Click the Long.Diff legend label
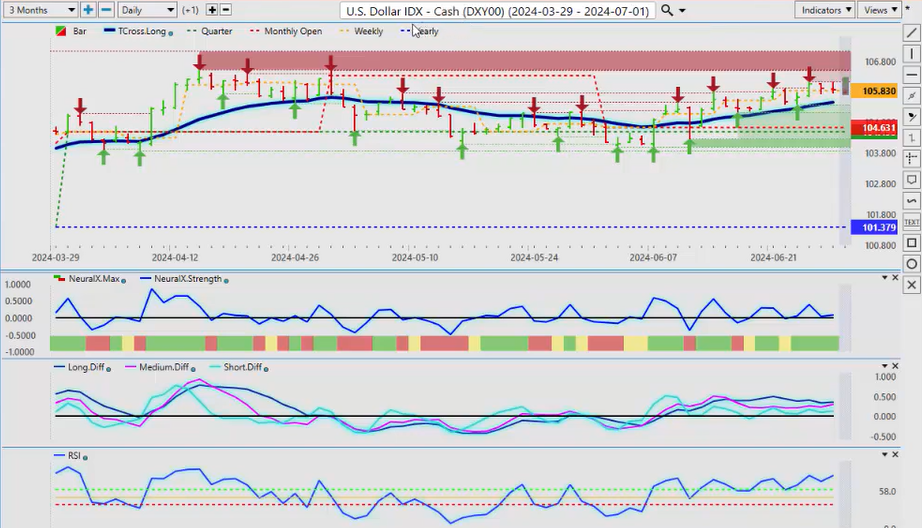The width and height of the screenshot is (922, 528). point(86,367)
